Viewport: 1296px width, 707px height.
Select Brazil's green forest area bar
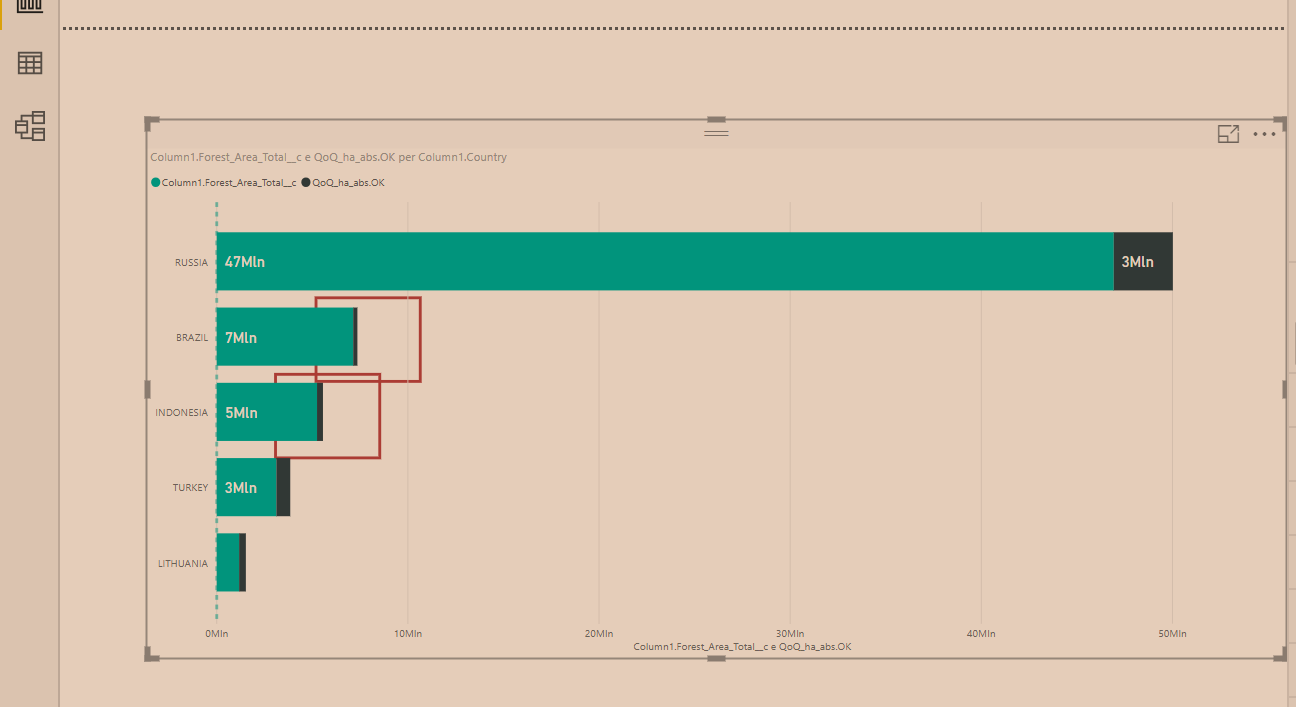285,337
